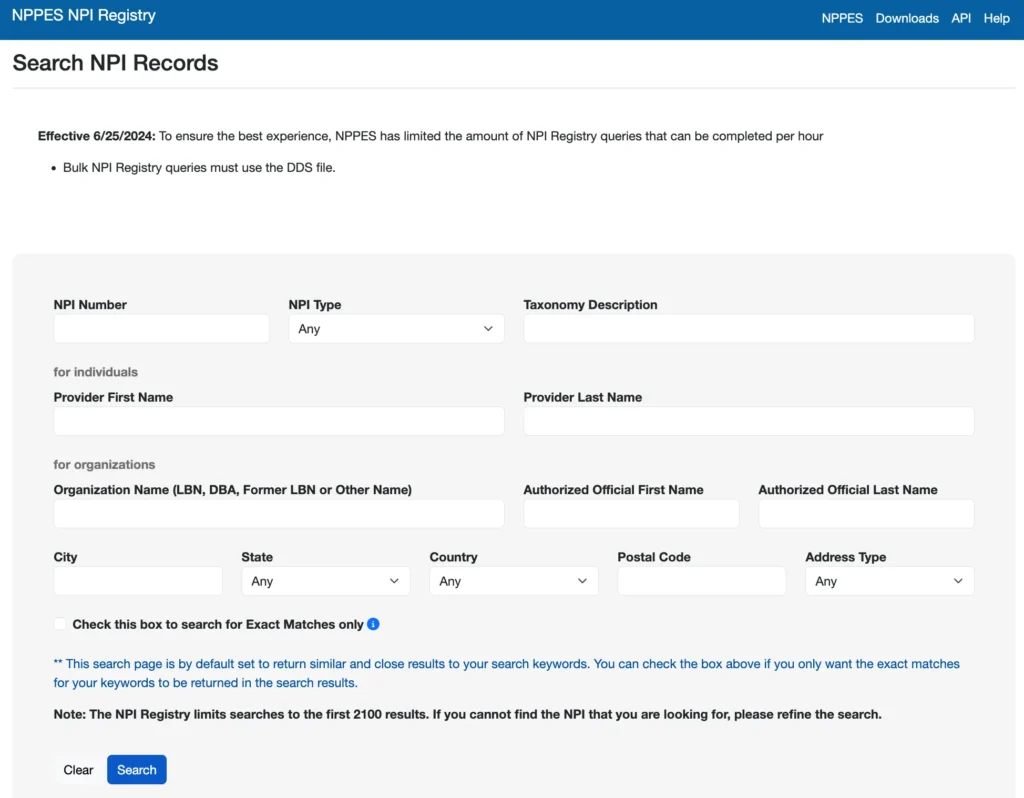Select the City text field
Viewport: 1024px width, 798px height.
click(x=138, y=581)
